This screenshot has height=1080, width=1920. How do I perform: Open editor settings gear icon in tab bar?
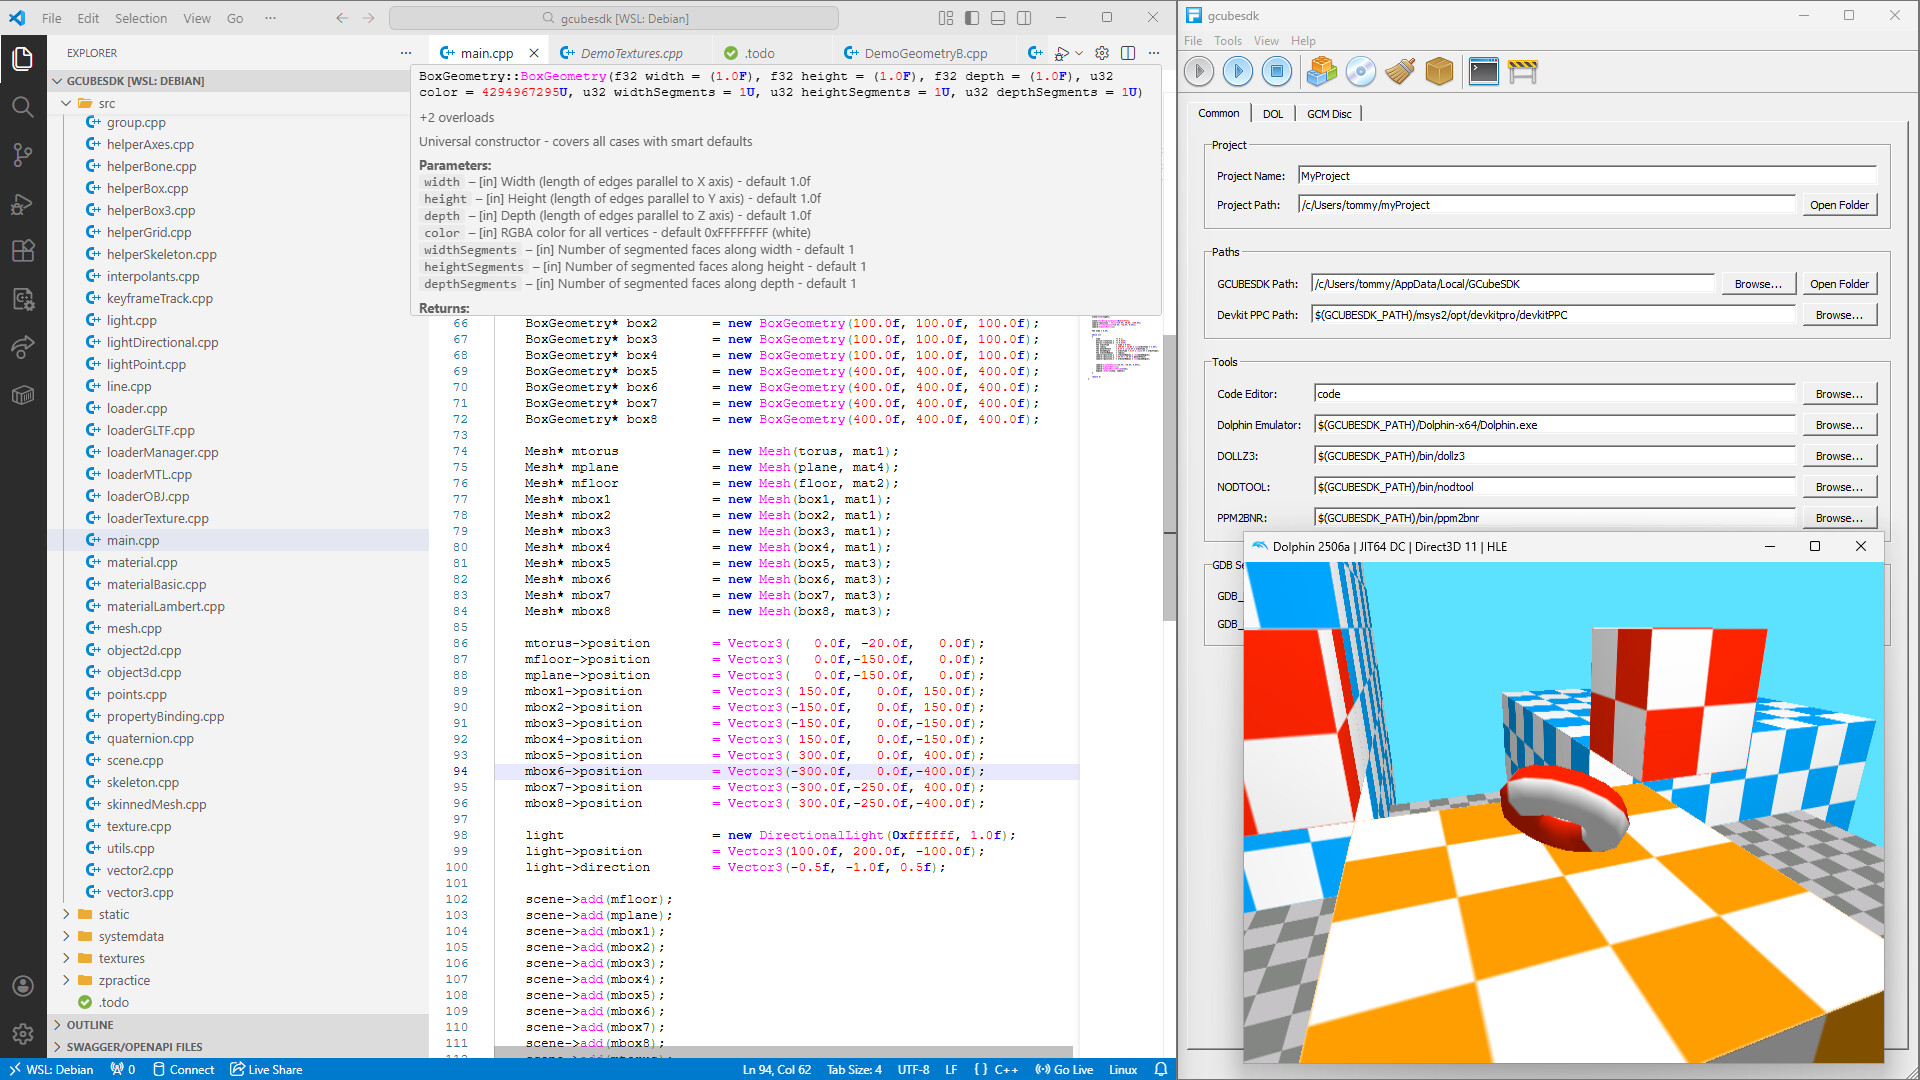1102,53
